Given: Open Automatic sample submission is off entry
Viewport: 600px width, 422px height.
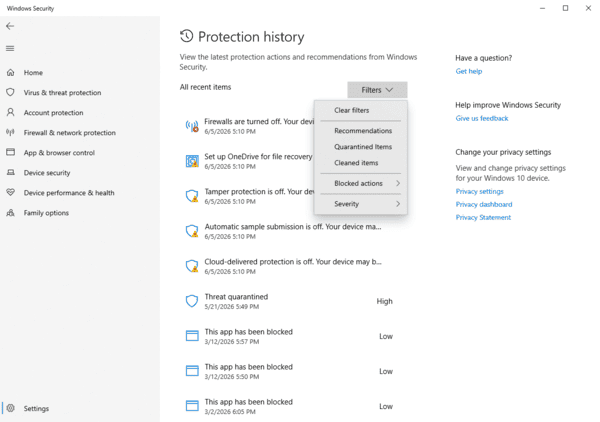Looking at the screenshot, I should tap(293, 231).
